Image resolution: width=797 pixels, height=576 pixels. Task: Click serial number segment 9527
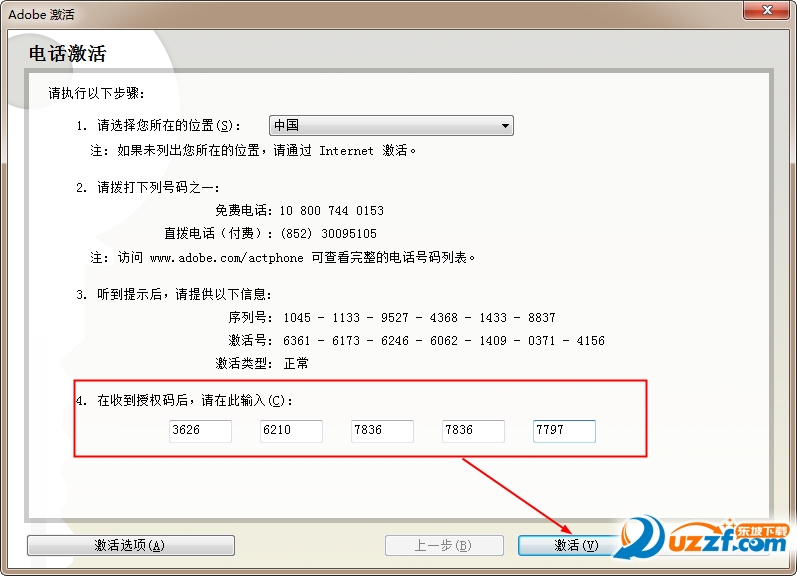point(395,318)
